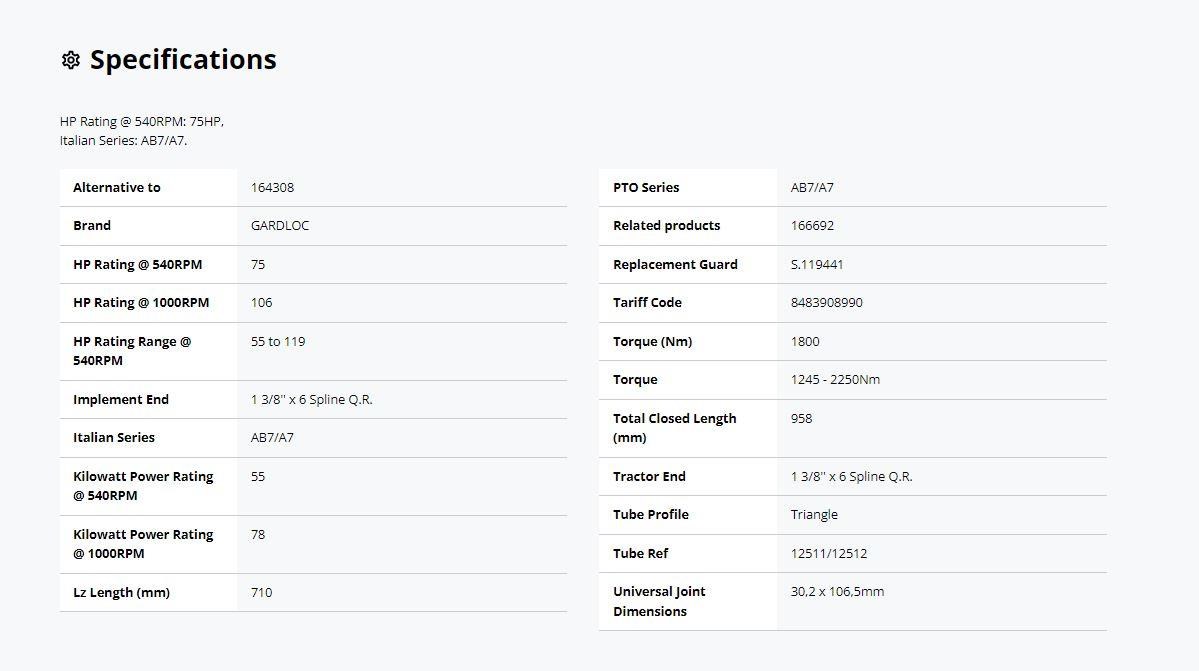Image resolution: width=1199 pixels, height=671 pixels.
Task: Select the Total Closed Length 958 value
Action: pos(801,418)
